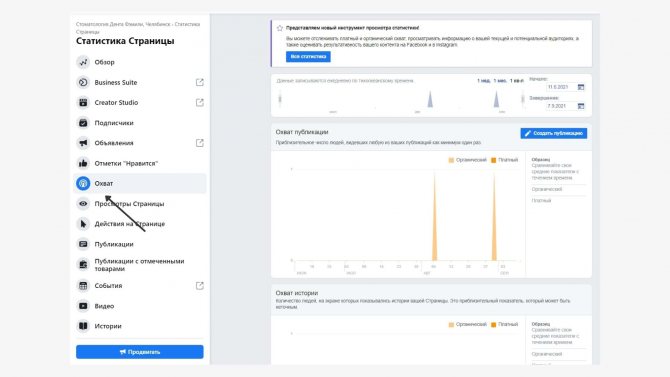
Task: Click the blue Охват reach icon
Action: [x=83, y=183]
